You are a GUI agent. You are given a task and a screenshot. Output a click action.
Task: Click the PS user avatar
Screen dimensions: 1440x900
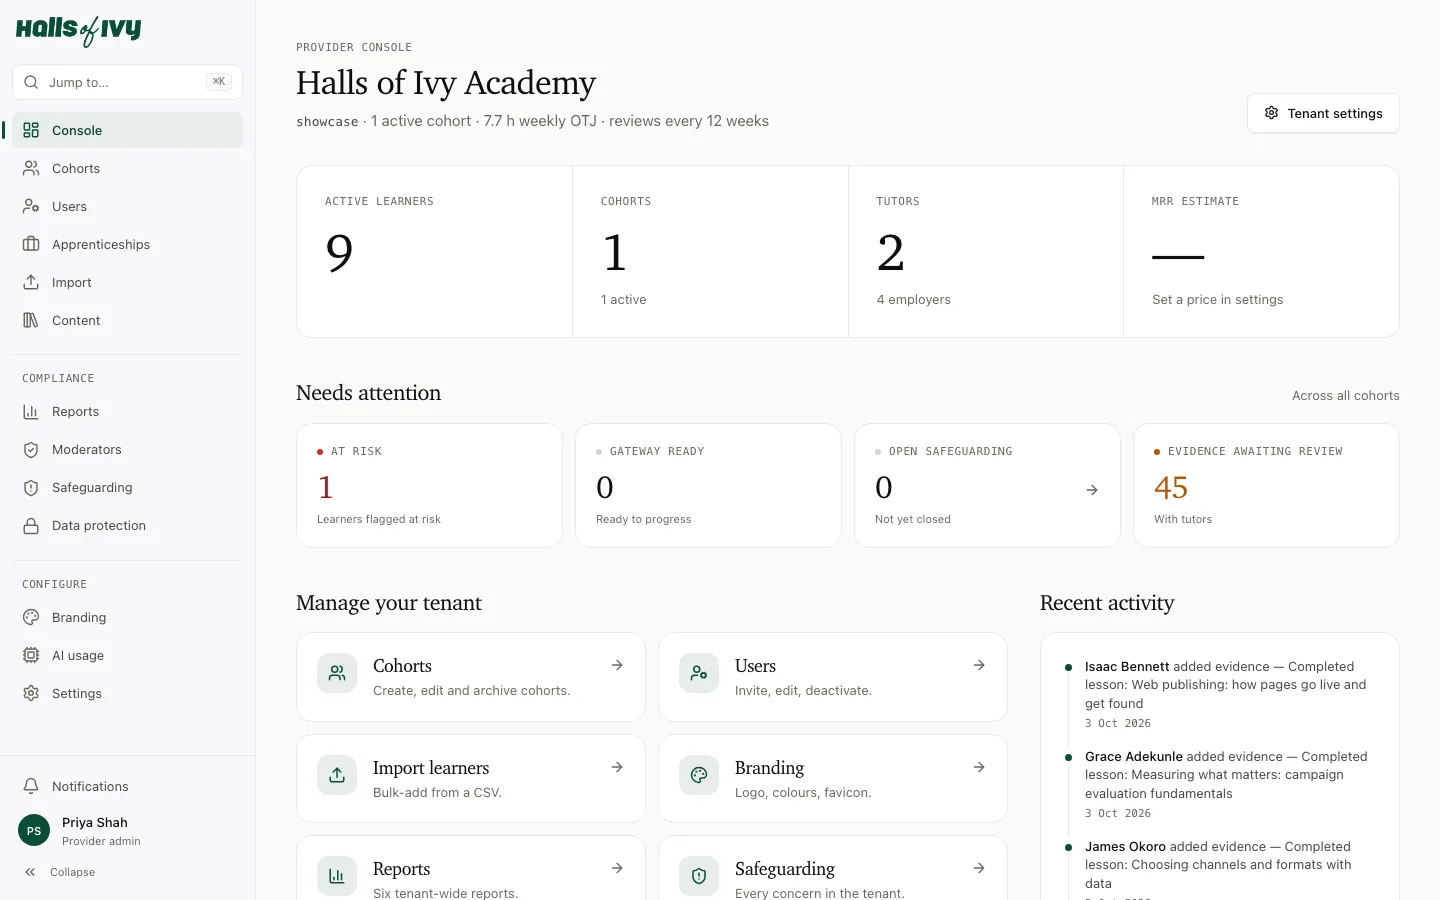pos(34,830)
